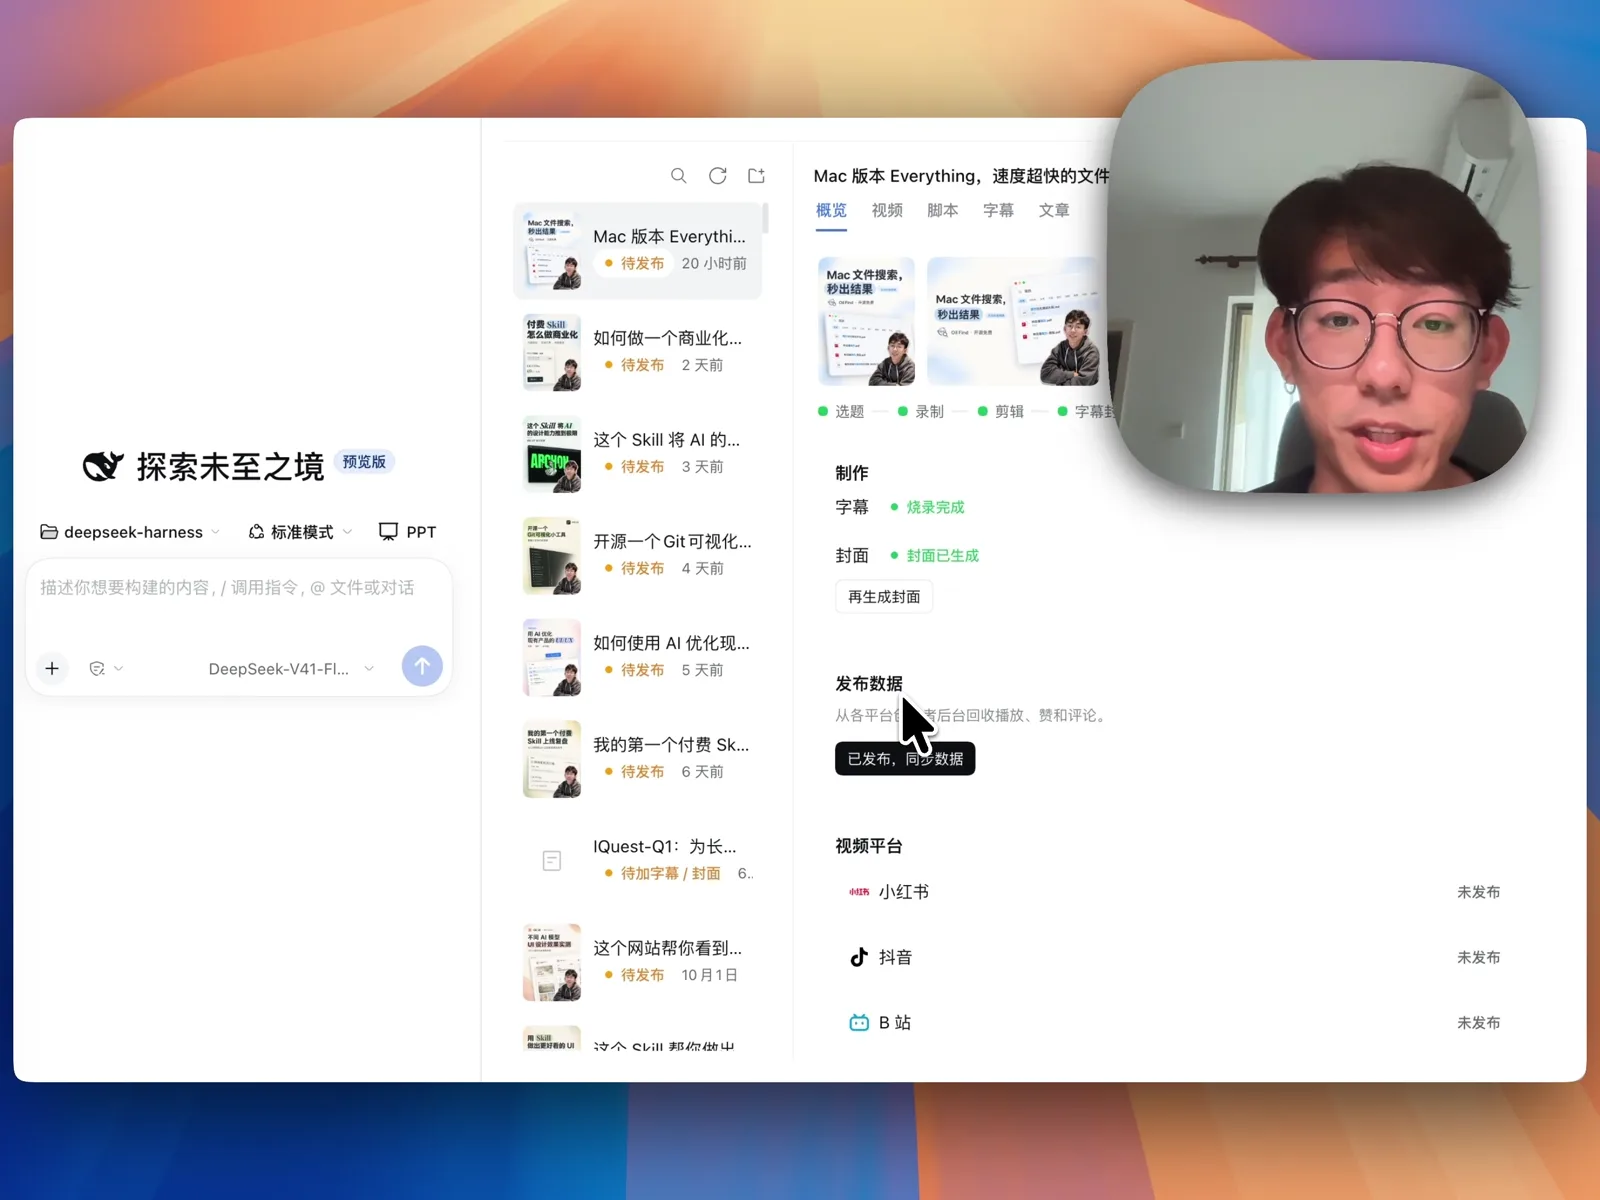1600x1200 pixels.
Task: Send the prompt with the blue arrow button
Action: click(422, 666)
